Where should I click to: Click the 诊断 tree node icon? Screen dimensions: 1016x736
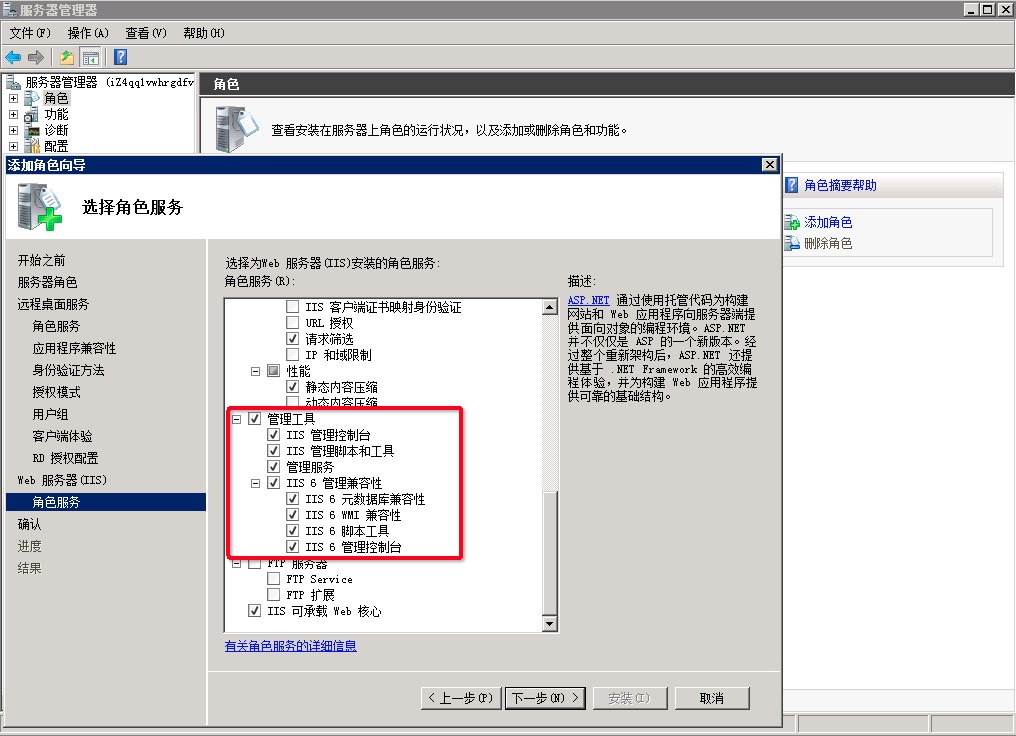(x=32, y=130)
